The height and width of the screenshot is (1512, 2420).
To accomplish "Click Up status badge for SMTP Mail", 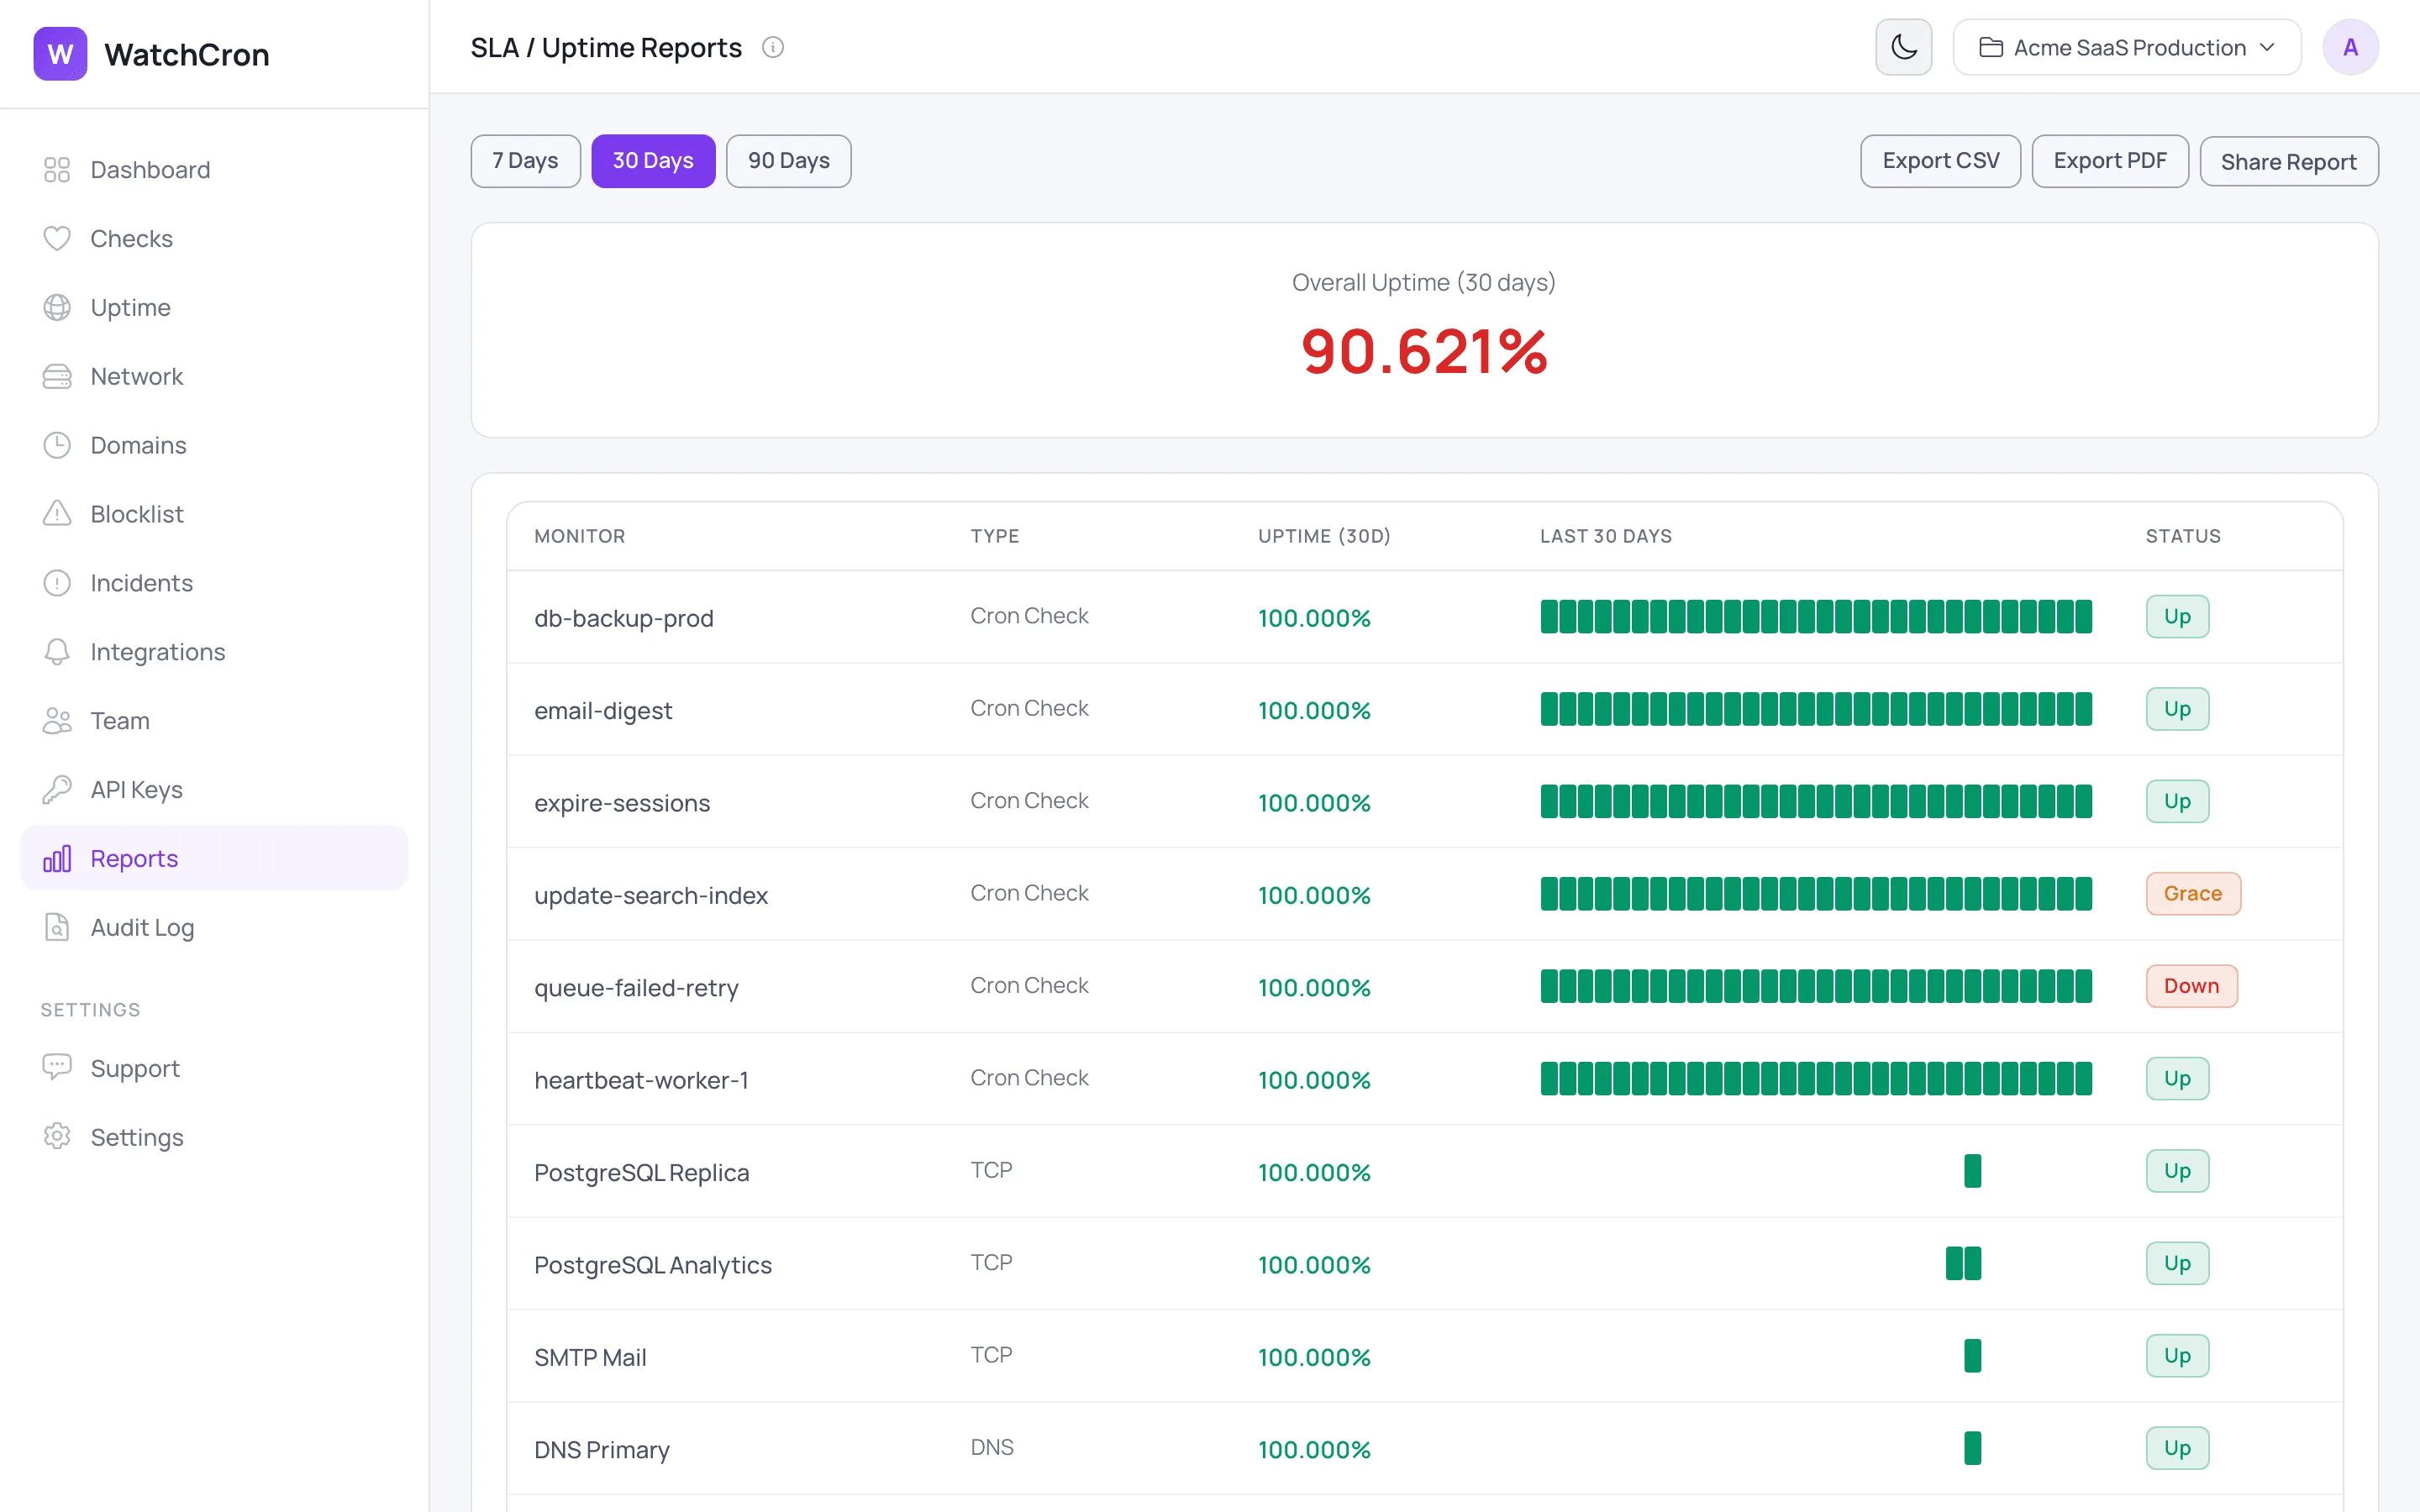I will pyautogui.click(x=2177, y=1356).
